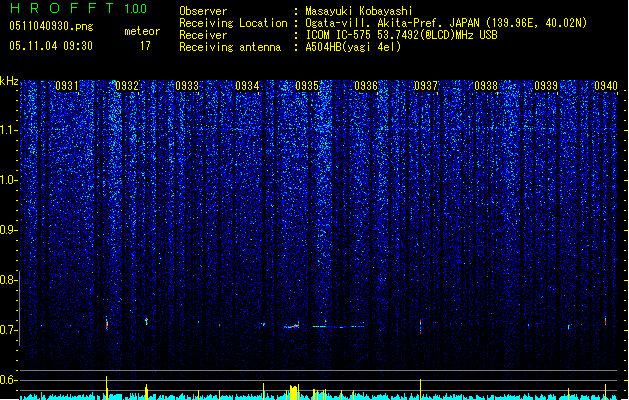
Task: Click the observer name Masayuki Kobayashi
Action: coord(359,11)
